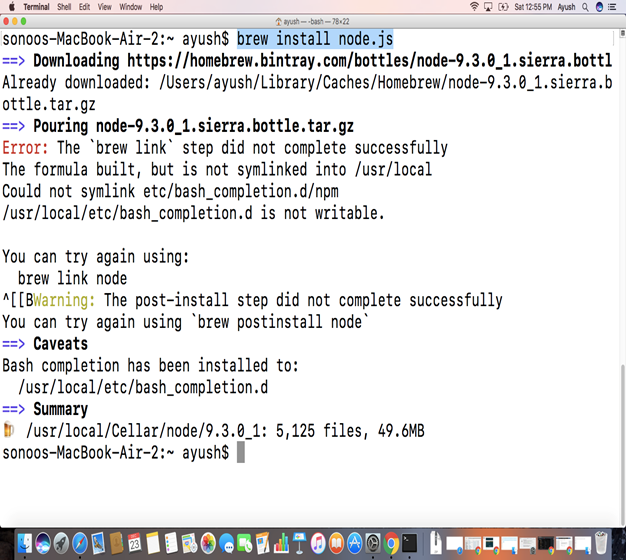The width and height of the screenshot is (626, 560).
Task: Open Safari compass icon in Dock
Action: click(80, 544)
